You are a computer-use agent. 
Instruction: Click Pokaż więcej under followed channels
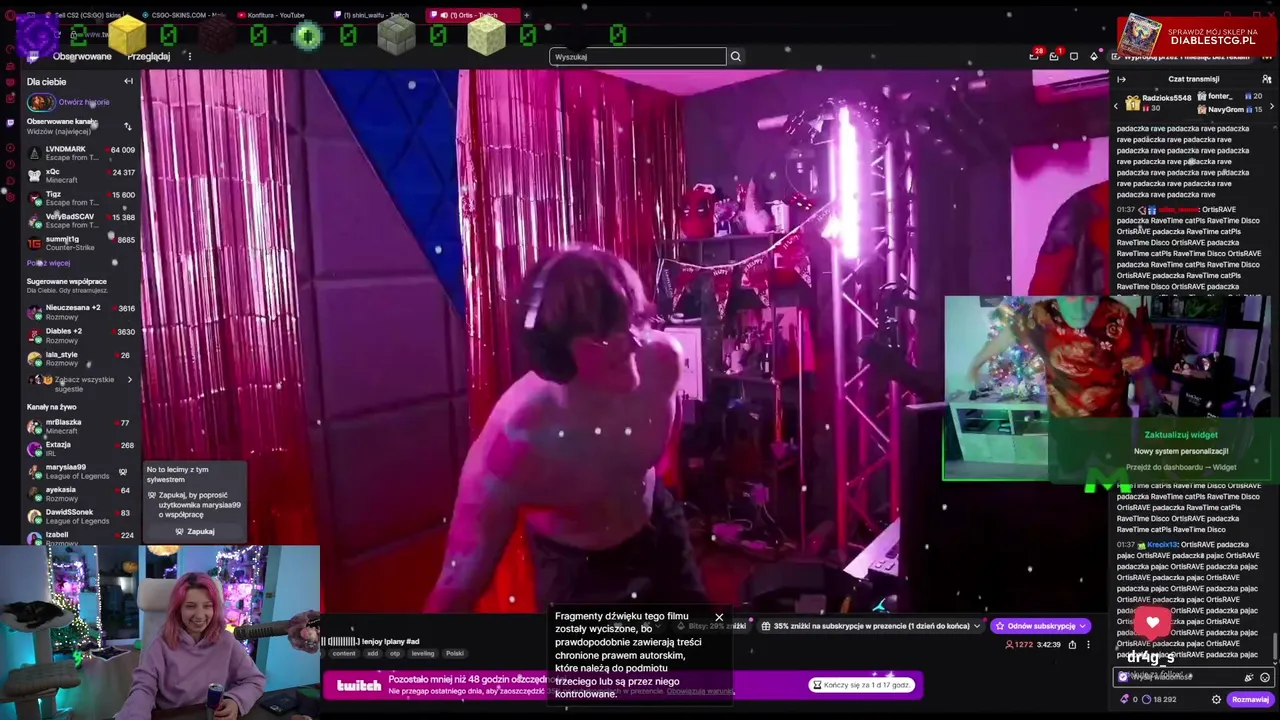(x=48, y=263)
